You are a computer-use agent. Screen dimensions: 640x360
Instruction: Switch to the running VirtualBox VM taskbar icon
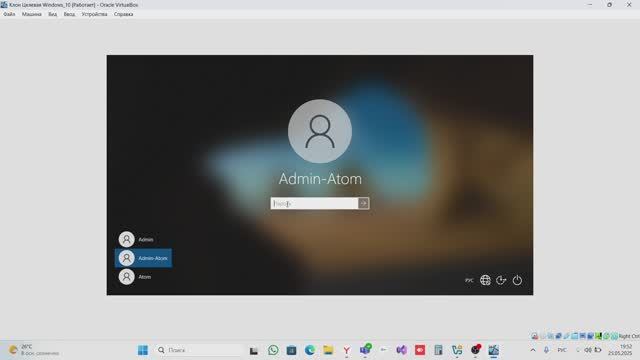493,350
